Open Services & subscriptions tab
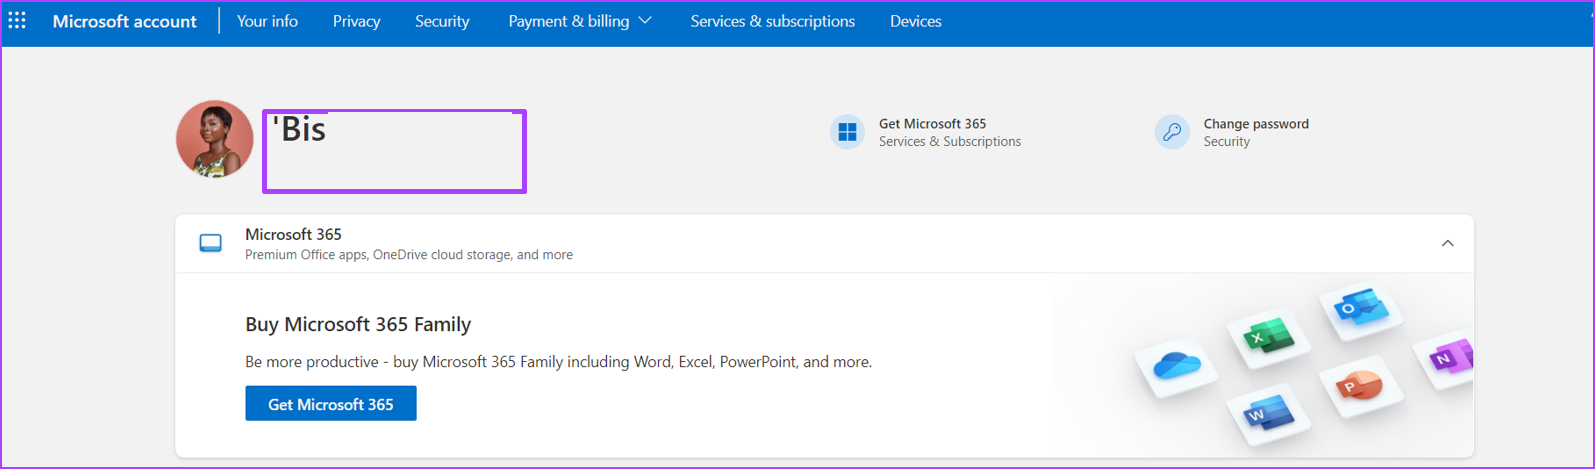 (773, 21)
